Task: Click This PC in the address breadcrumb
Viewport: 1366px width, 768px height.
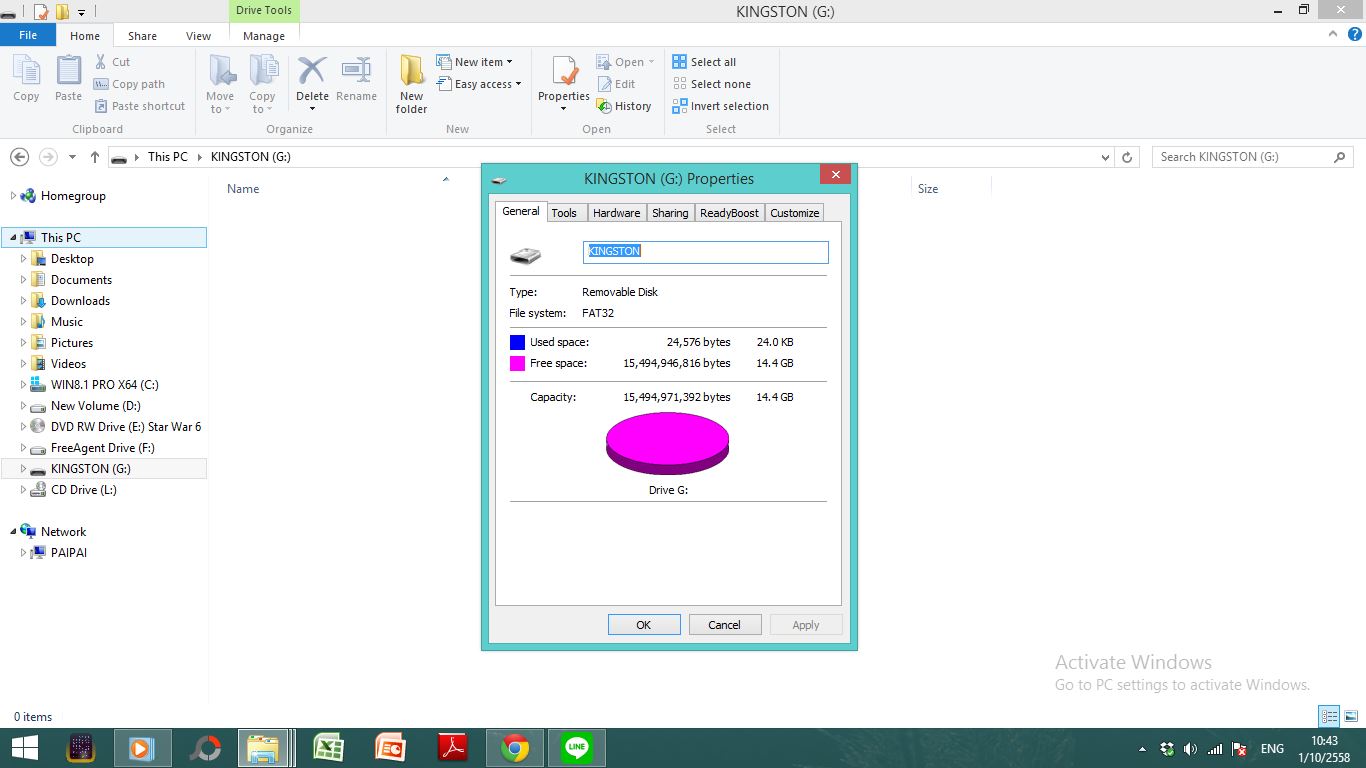Action: [x=167, y=157]
